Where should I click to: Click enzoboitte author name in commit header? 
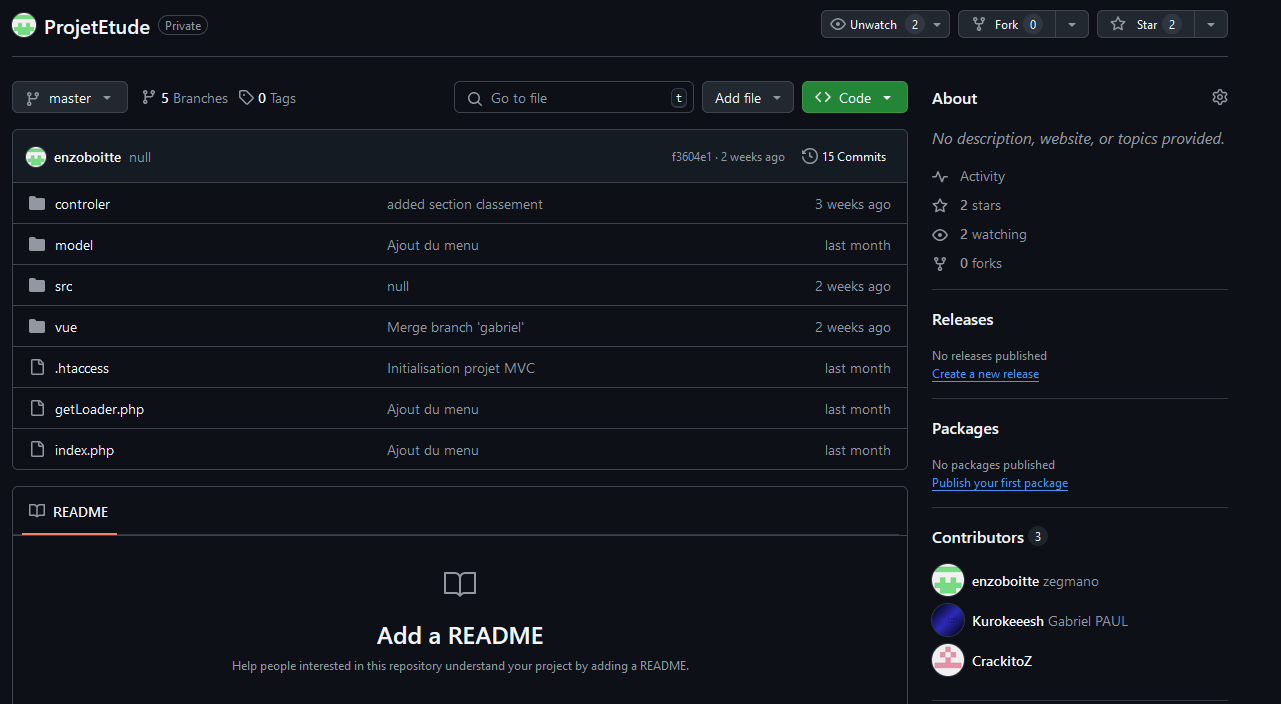coord(87,157)
